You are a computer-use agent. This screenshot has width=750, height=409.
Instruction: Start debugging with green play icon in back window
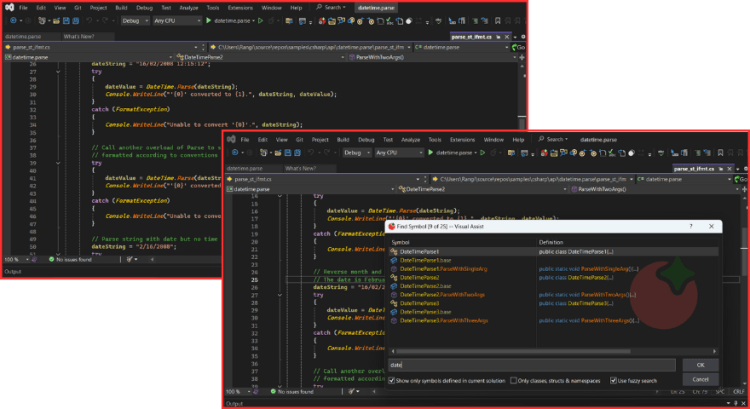pos(209,21)
